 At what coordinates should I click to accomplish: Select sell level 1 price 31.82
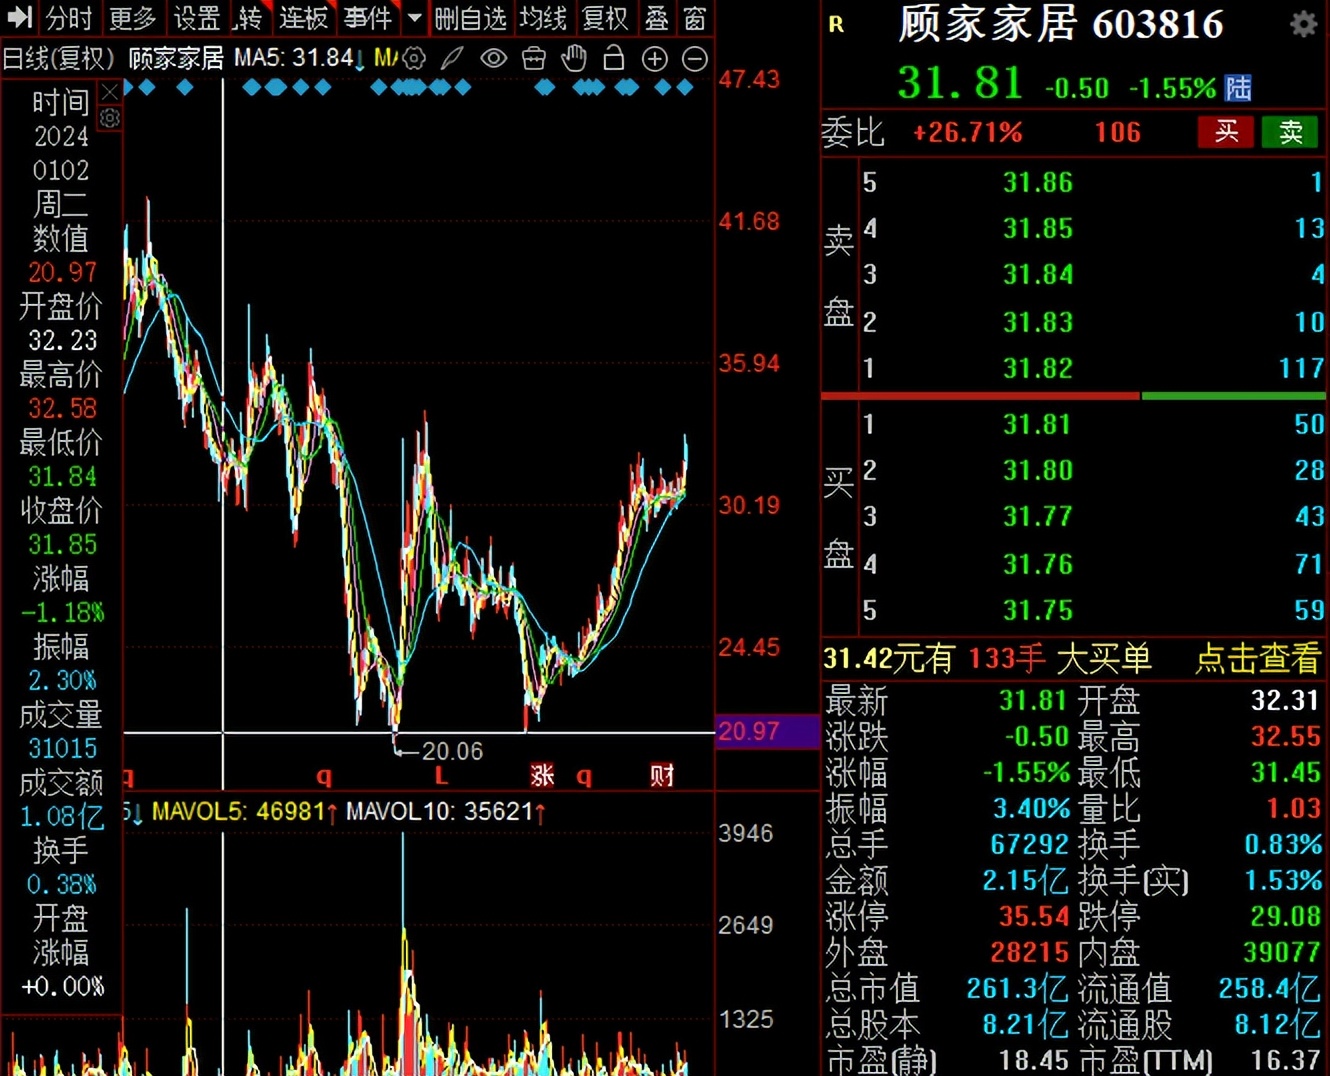click(1038, 368)
